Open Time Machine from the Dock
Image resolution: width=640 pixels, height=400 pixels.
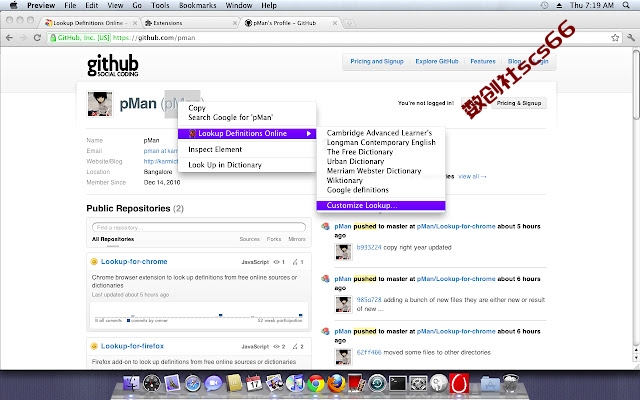pos(377,384)
